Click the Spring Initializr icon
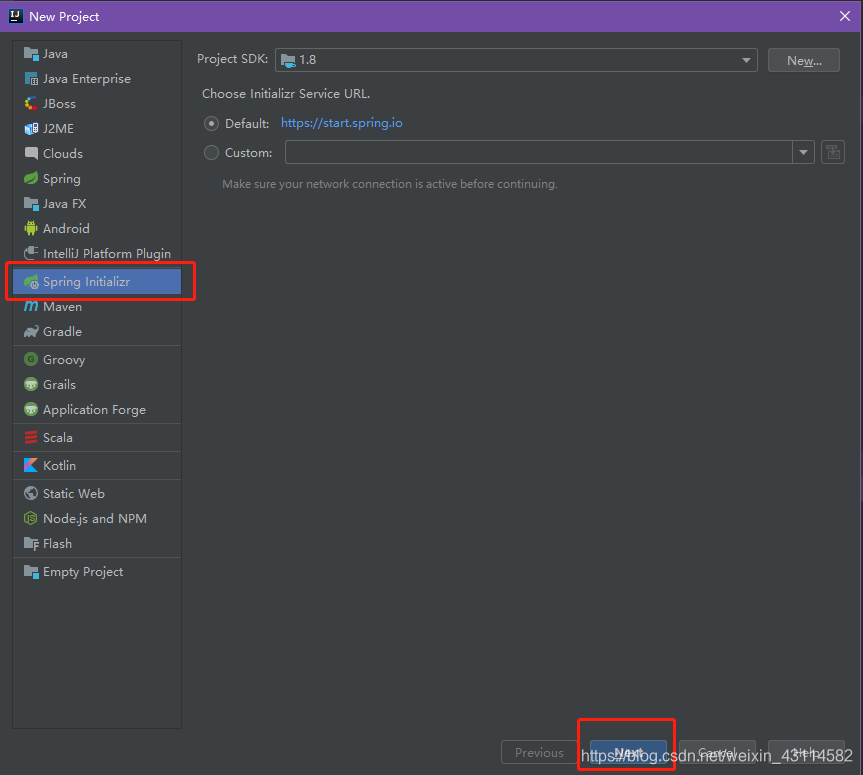 tap(31, 282)
